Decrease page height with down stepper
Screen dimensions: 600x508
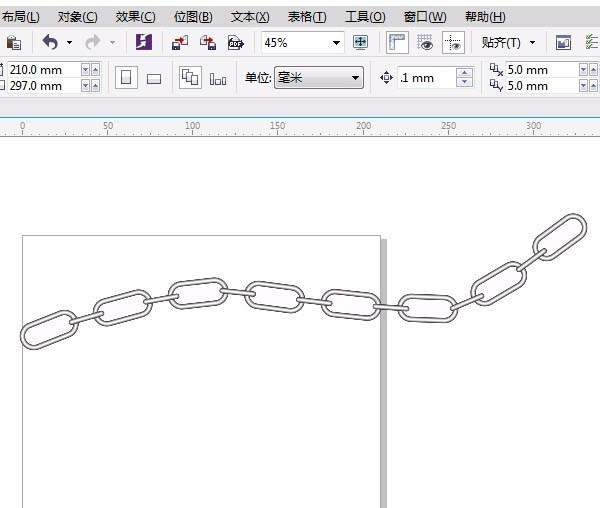(85, 86)
